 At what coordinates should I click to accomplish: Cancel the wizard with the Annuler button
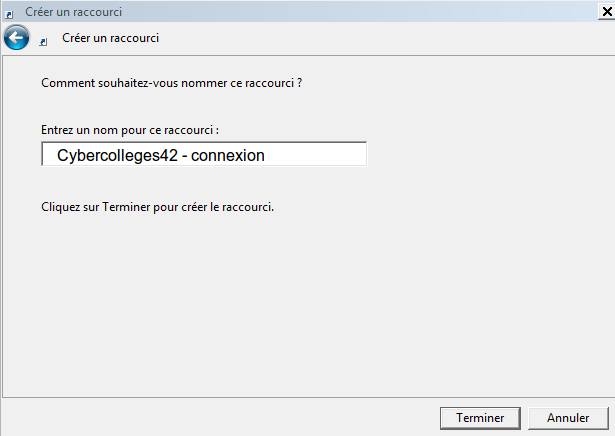(567, 417)
